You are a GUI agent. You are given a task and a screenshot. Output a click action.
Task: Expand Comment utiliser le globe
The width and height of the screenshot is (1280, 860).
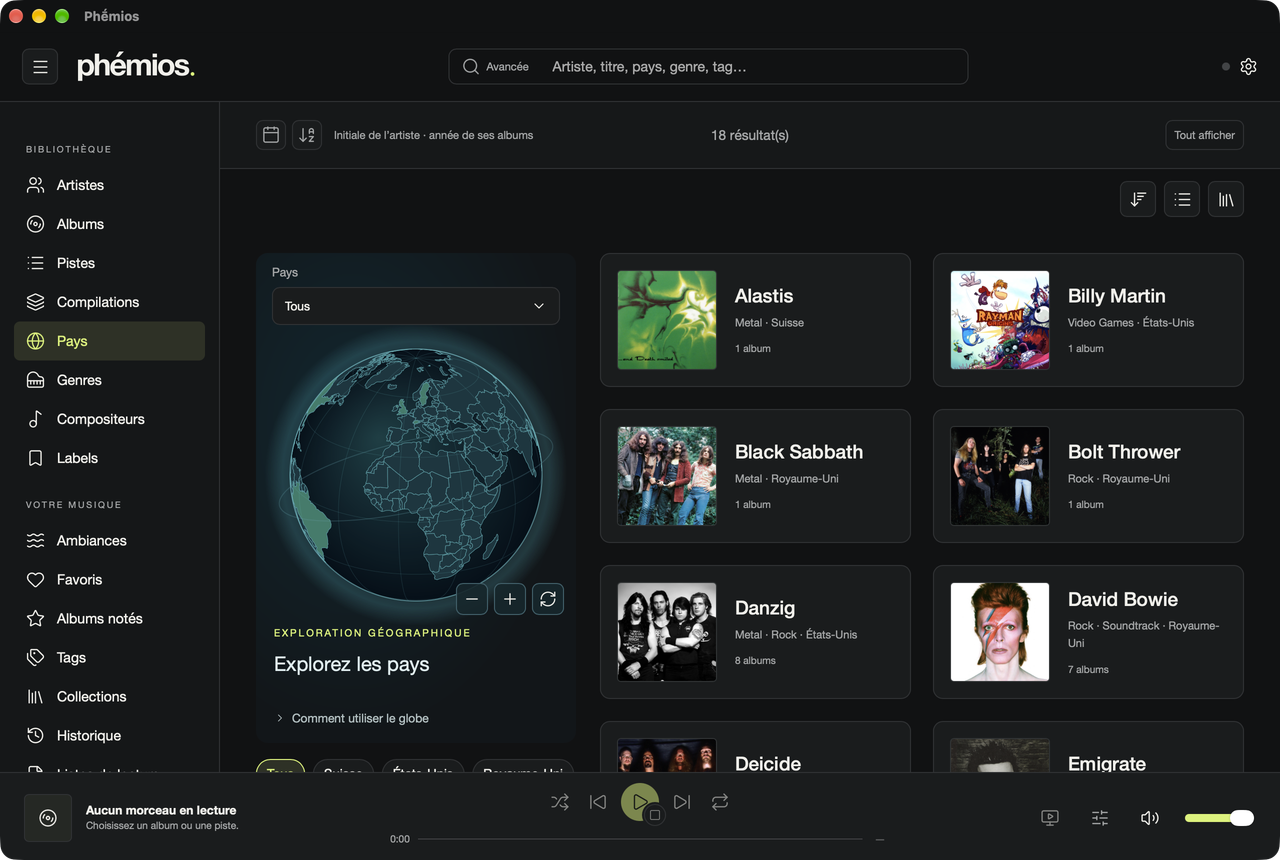tap(352, 718)
